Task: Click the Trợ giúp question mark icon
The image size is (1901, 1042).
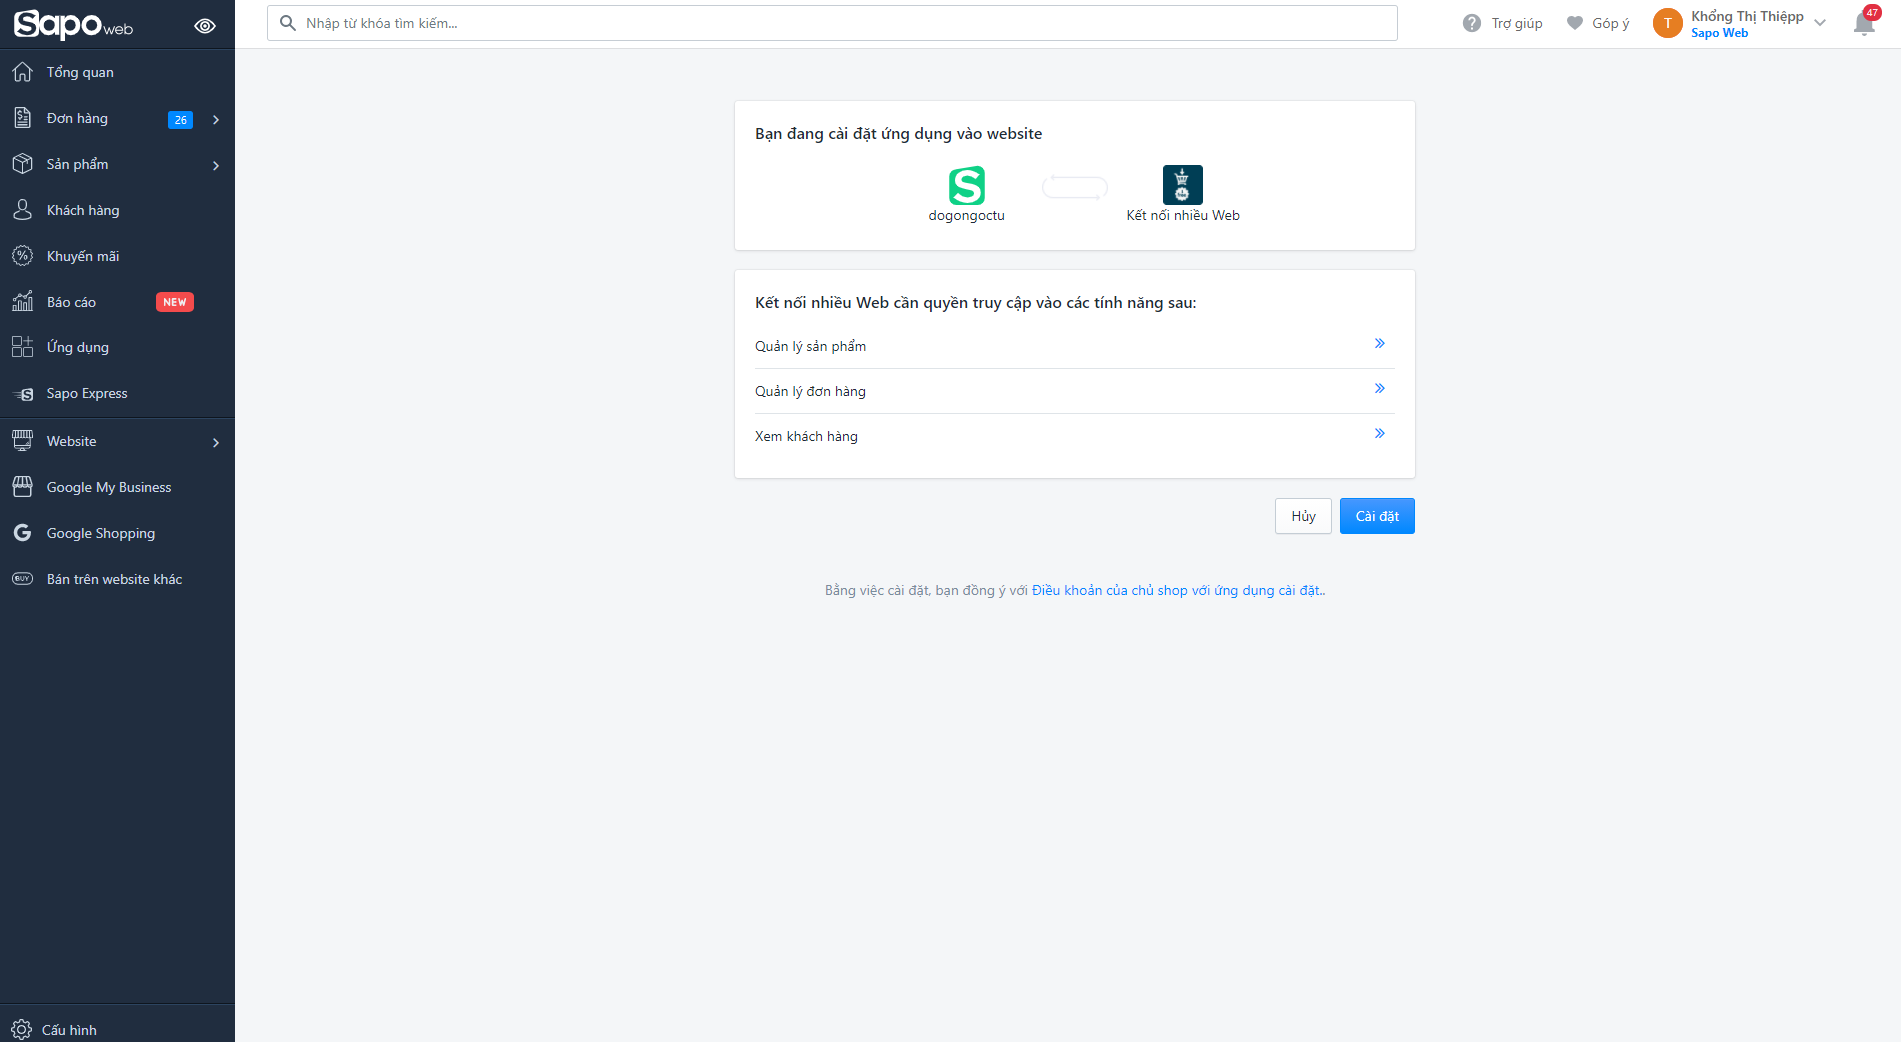Action: click(x=1472, y=23)
